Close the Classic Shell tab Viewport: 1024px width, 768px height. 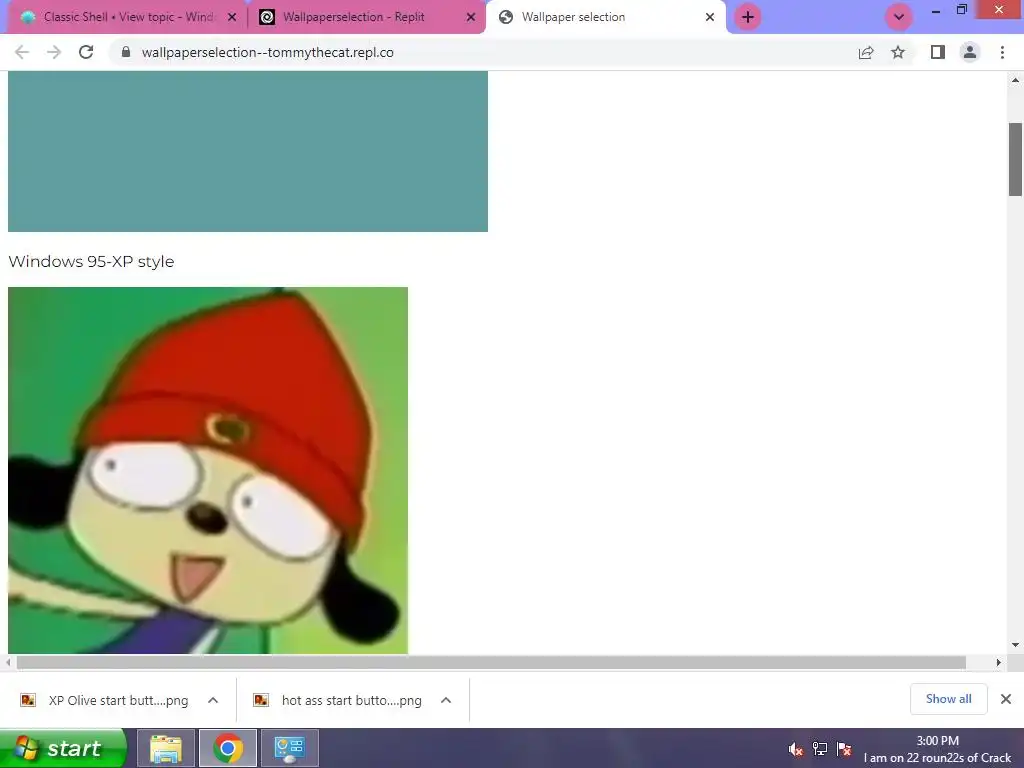tap(232, 17)
